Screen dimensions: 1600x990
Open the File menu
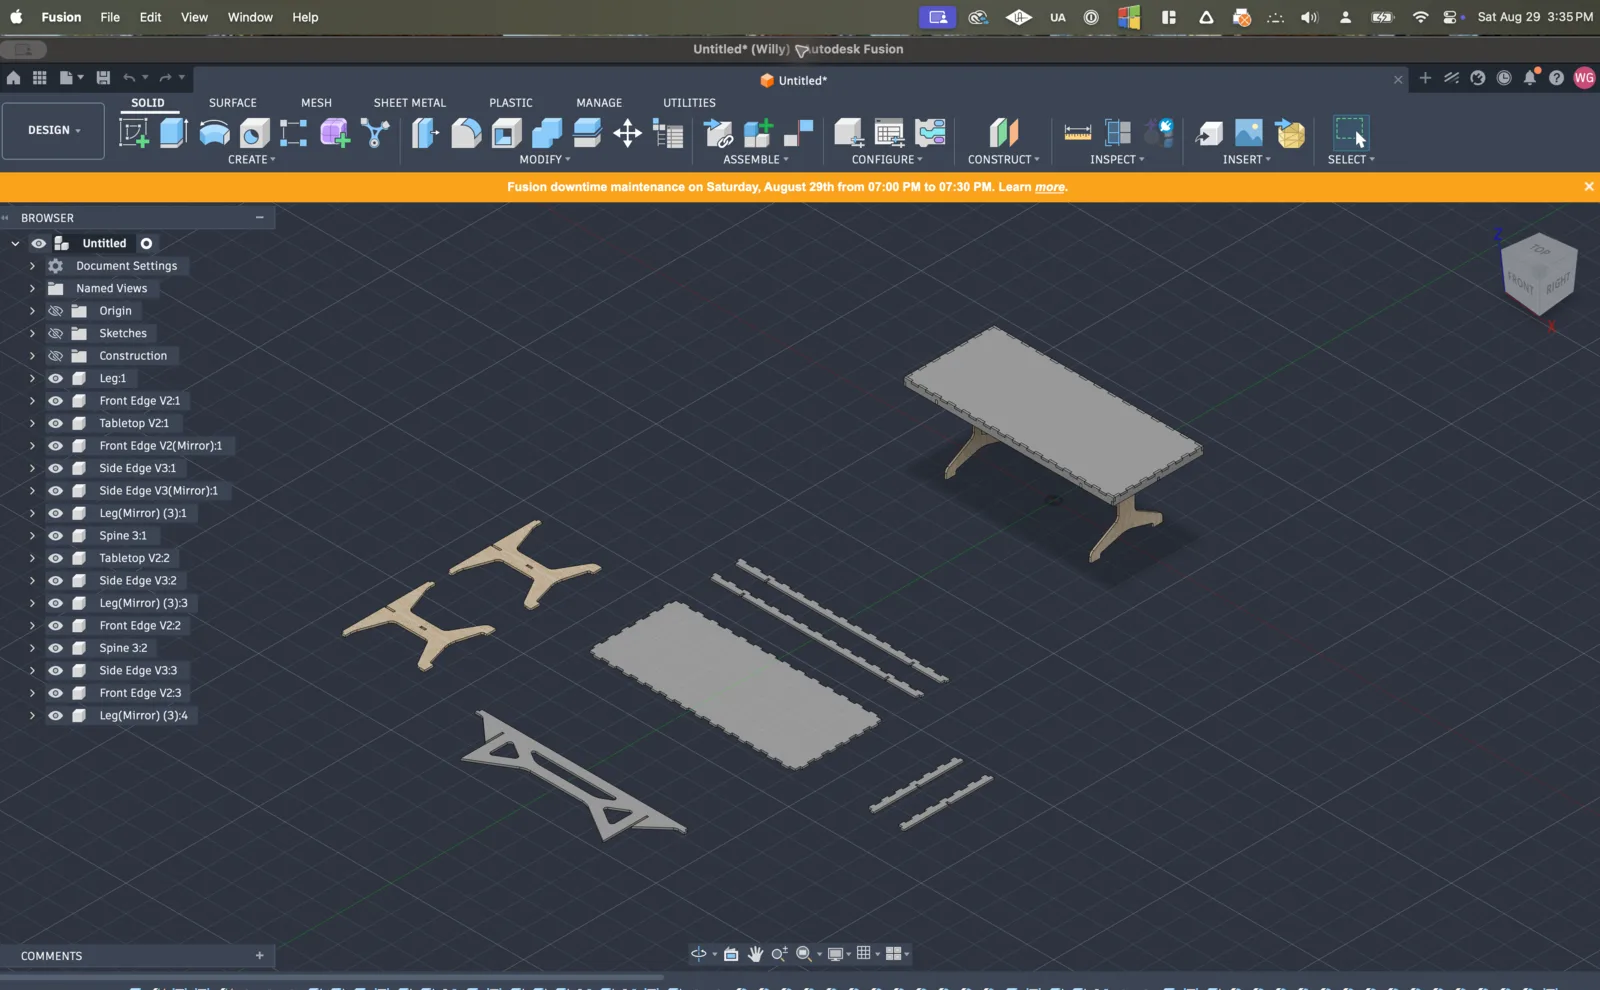(110, 17)
